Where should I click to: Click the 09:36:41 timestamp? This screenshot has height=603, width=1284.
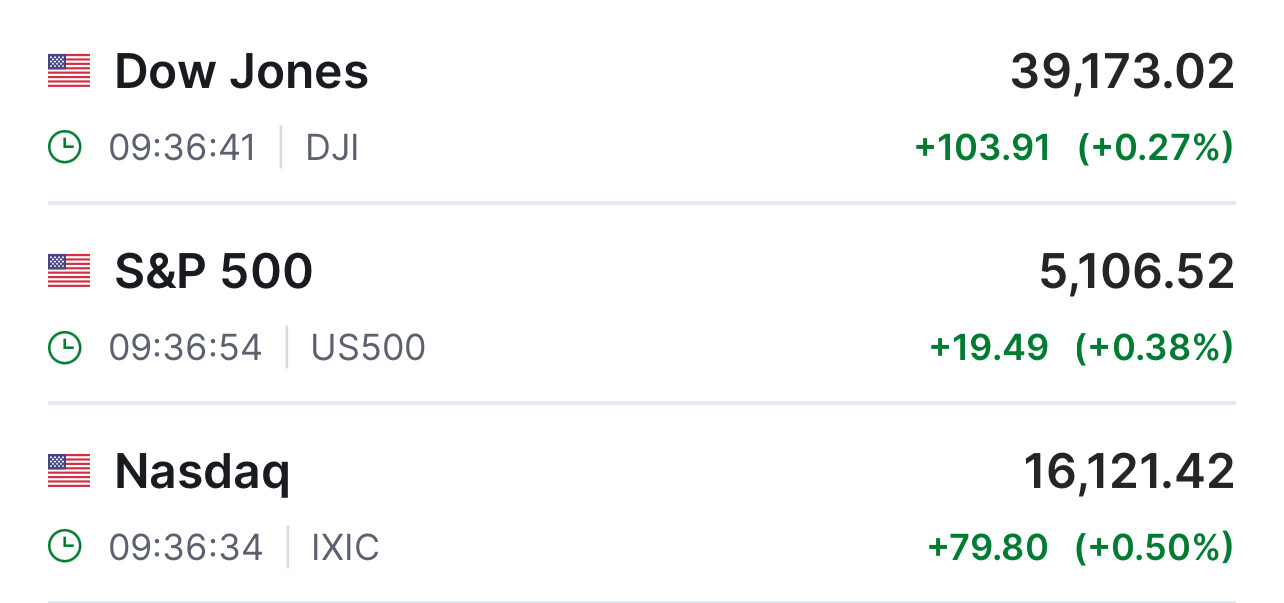pyautogui.click(x=183, y=148)
